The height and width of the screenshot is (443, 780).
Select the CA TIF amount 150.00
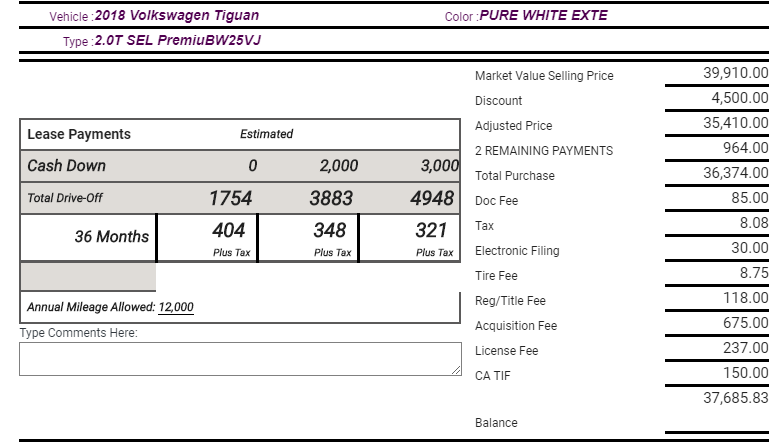[x=717, y=374]
